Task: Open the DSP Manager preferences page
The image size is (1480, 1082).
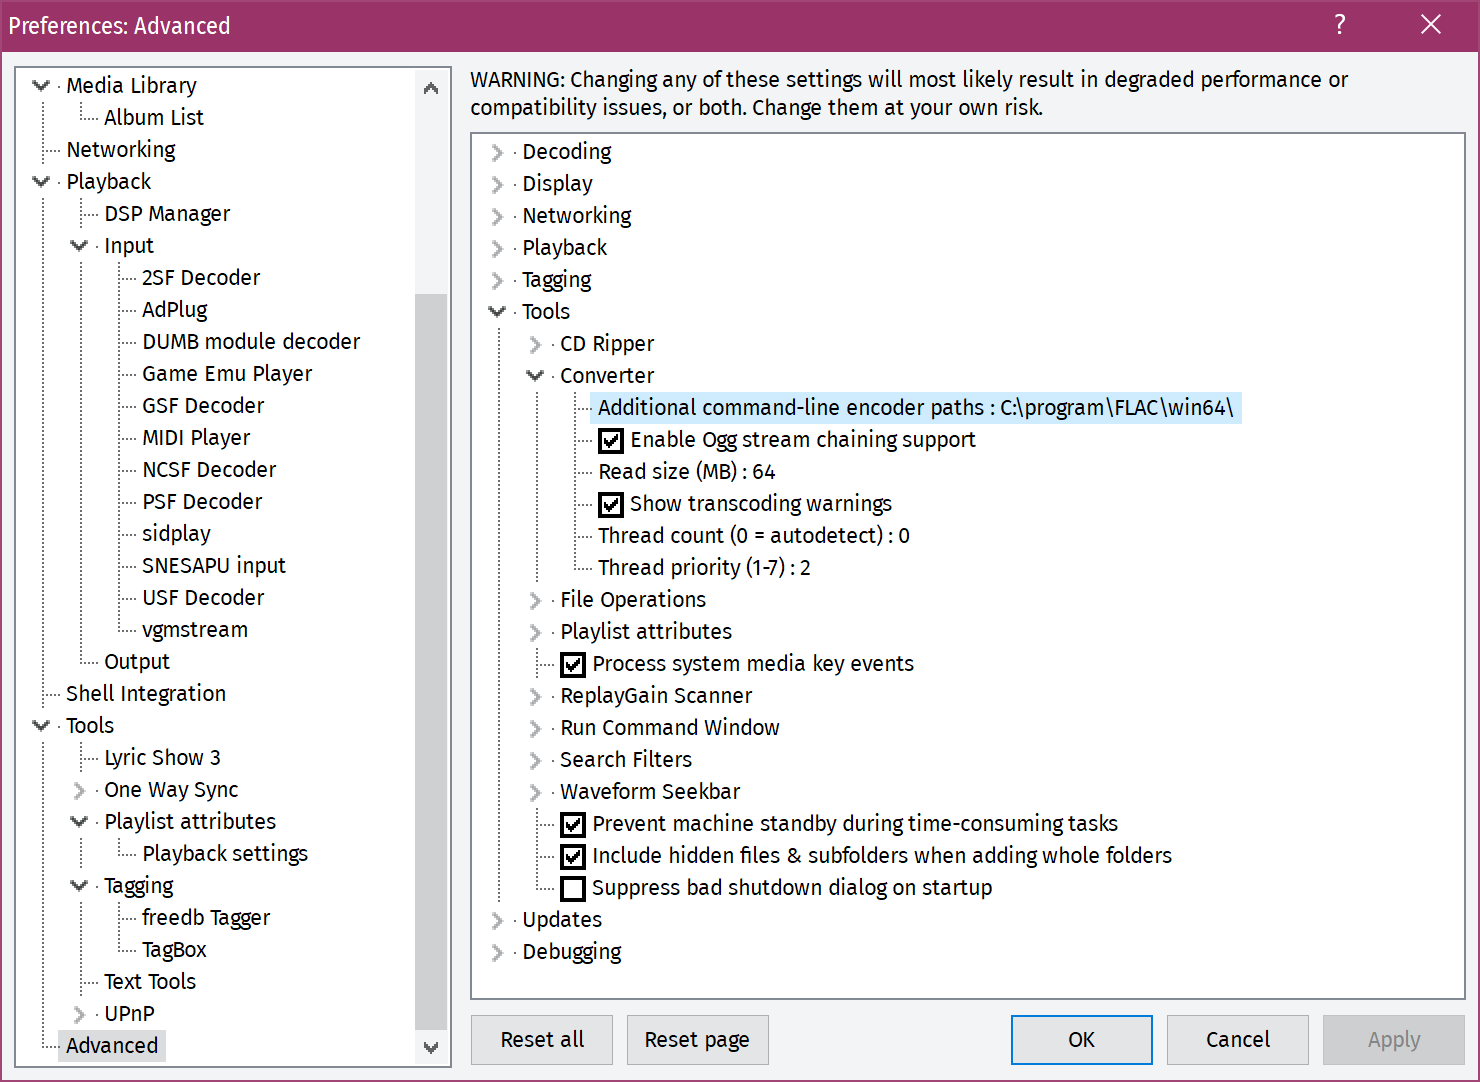Action: (x=166, y=214)
